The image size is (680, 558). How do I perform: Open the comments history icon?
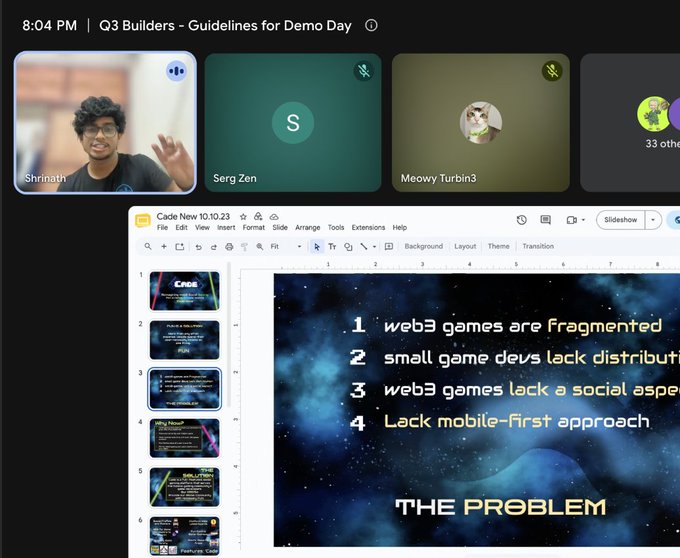tap(546, 220)
